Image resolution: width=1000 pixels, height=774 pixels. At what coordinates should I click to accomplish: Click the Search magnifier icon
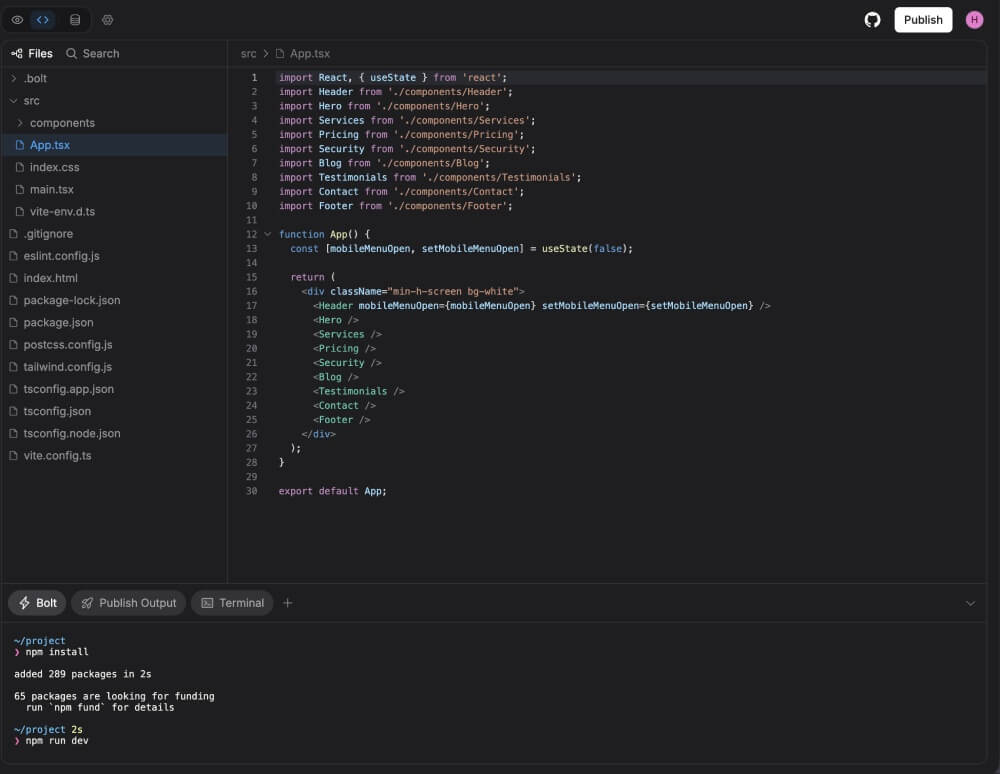click(x=71, y=54)
